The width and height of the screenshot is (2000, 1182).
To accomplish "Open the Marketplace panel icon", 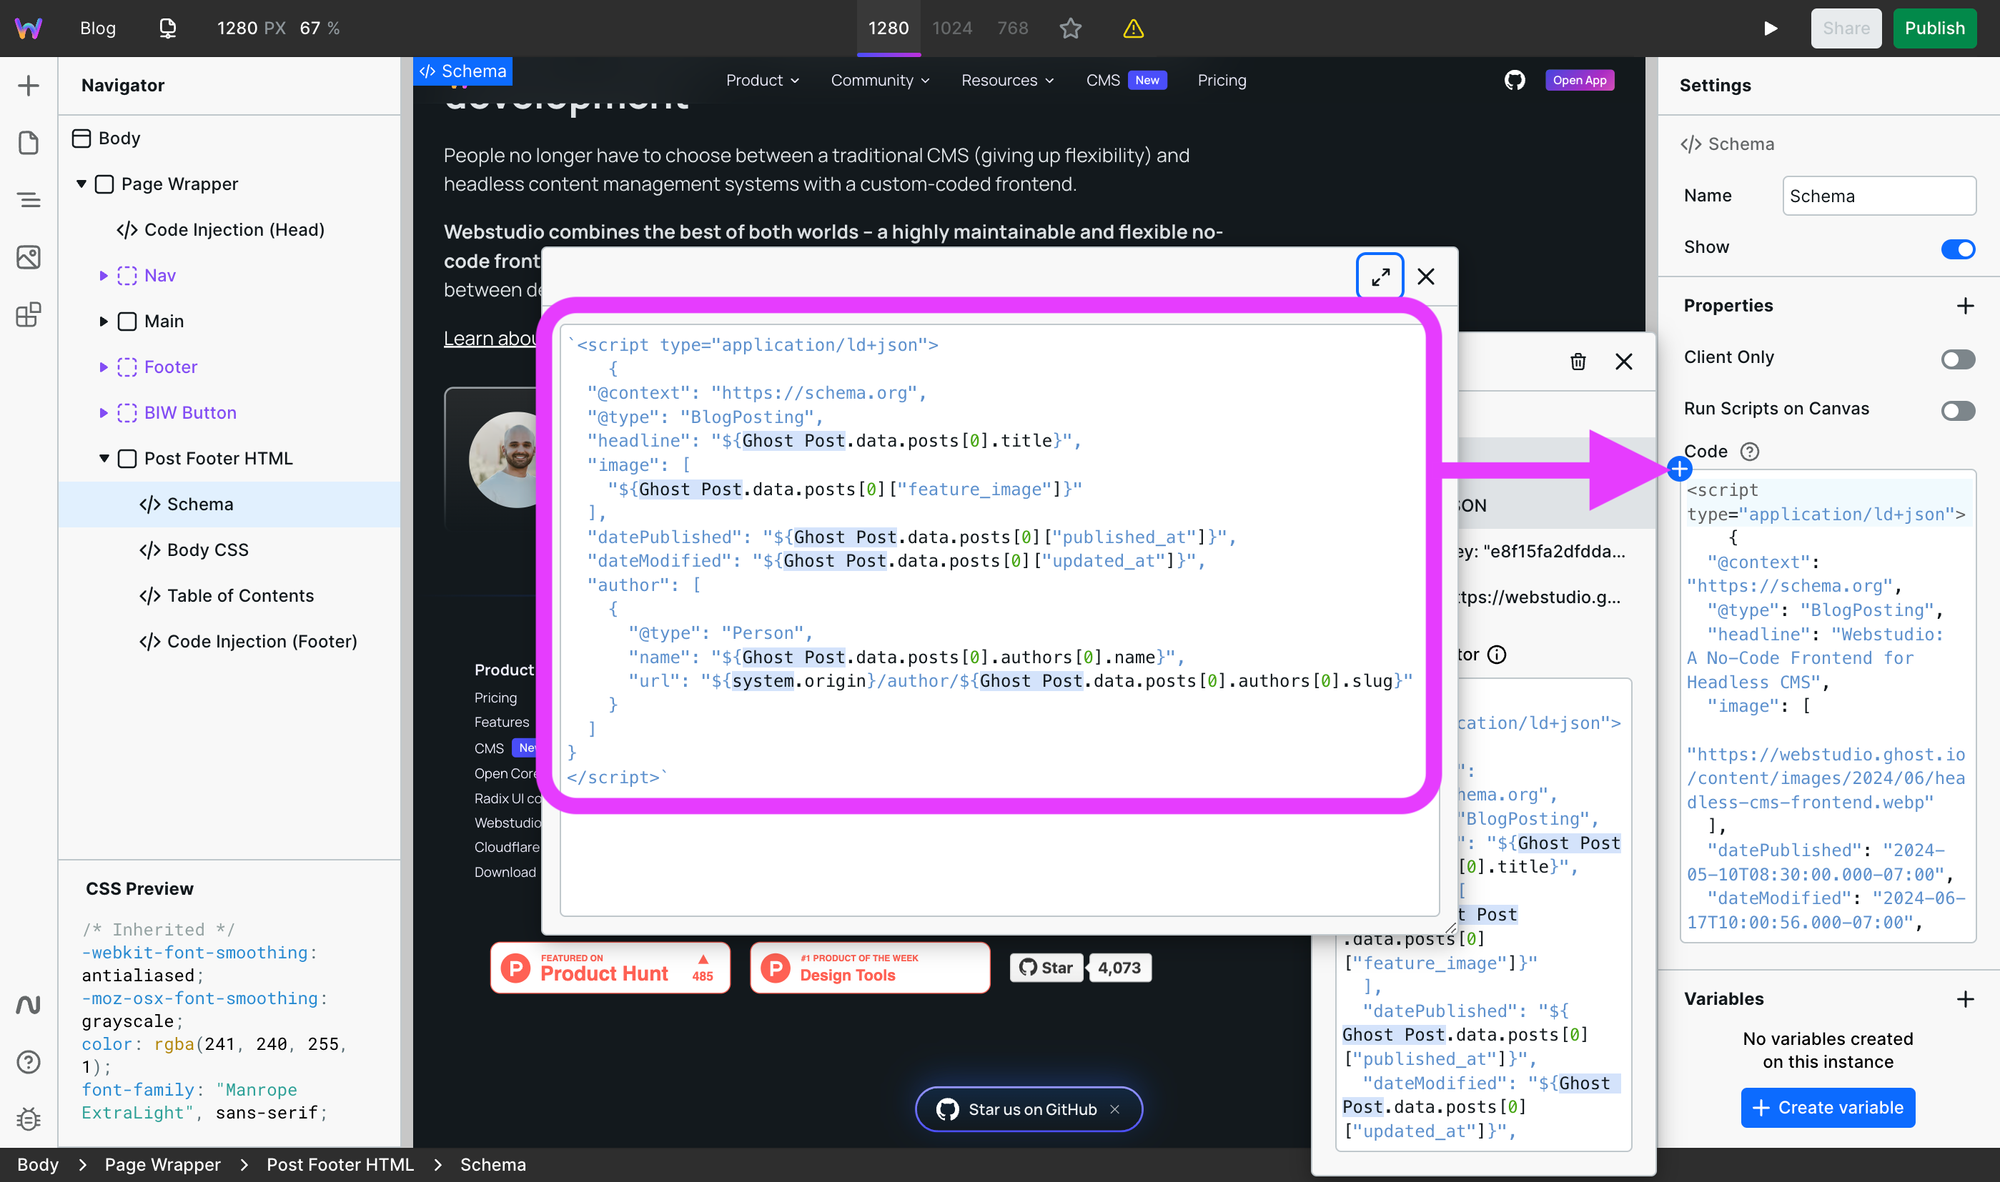I will pyautogui.click(x=29, y=314).
